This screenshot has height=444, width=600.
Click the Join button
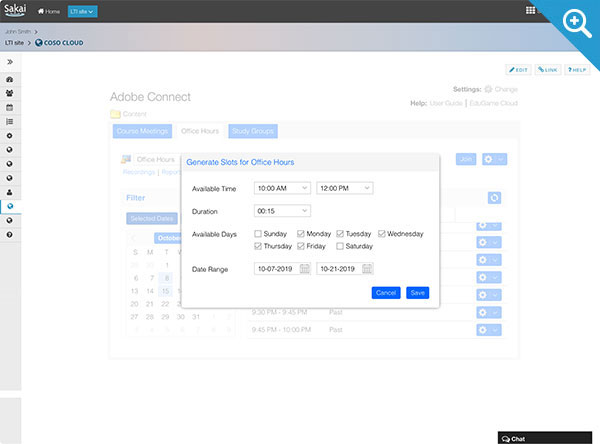(x=466, y=159)
